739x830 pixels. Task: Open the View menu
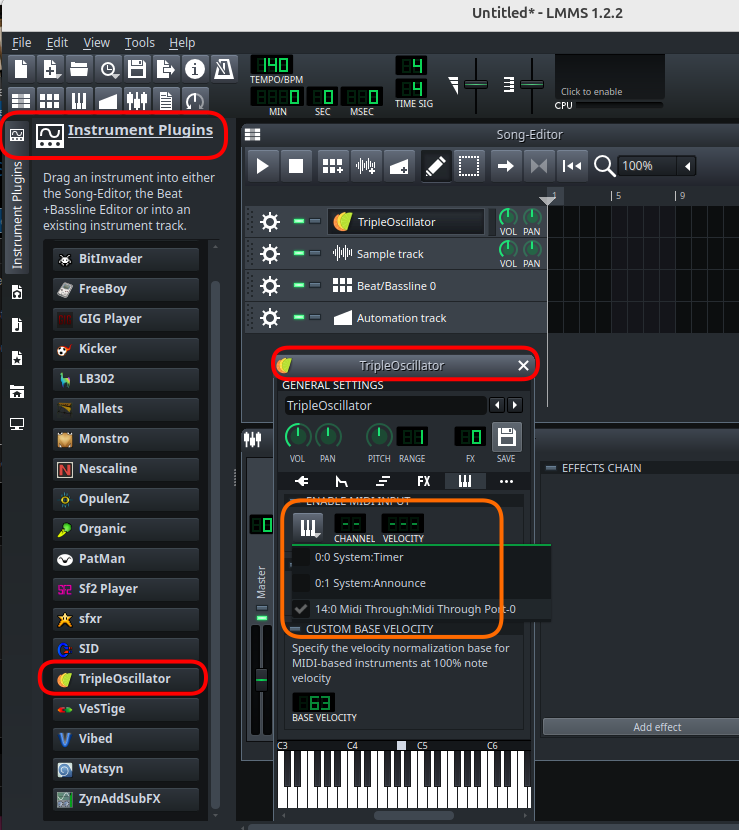tap(96, 42)
